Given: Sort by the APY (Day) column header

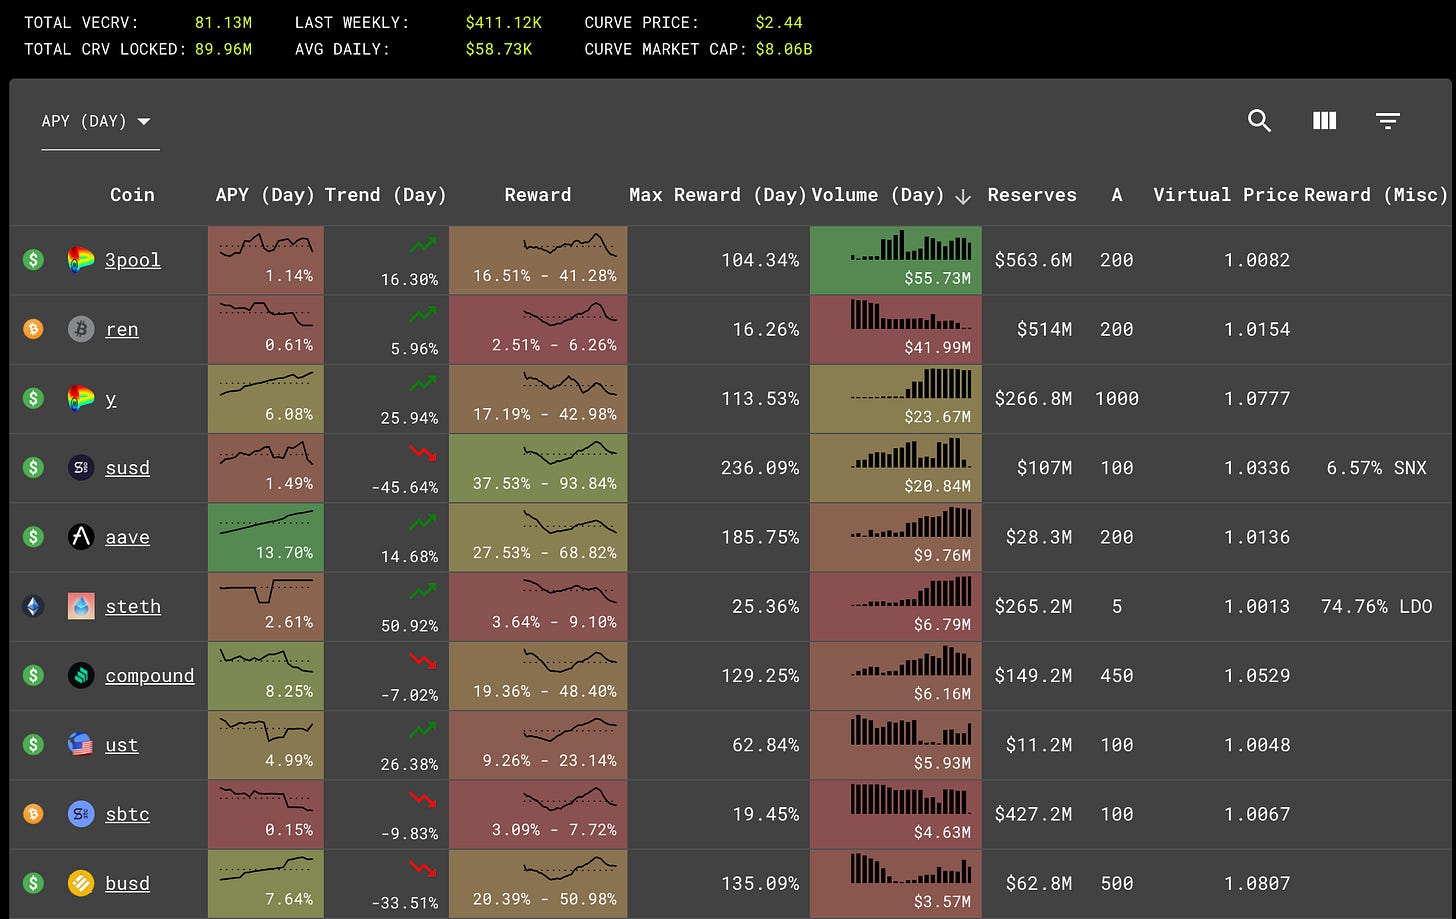Looking at the screenshot, I should click(265, 195).
